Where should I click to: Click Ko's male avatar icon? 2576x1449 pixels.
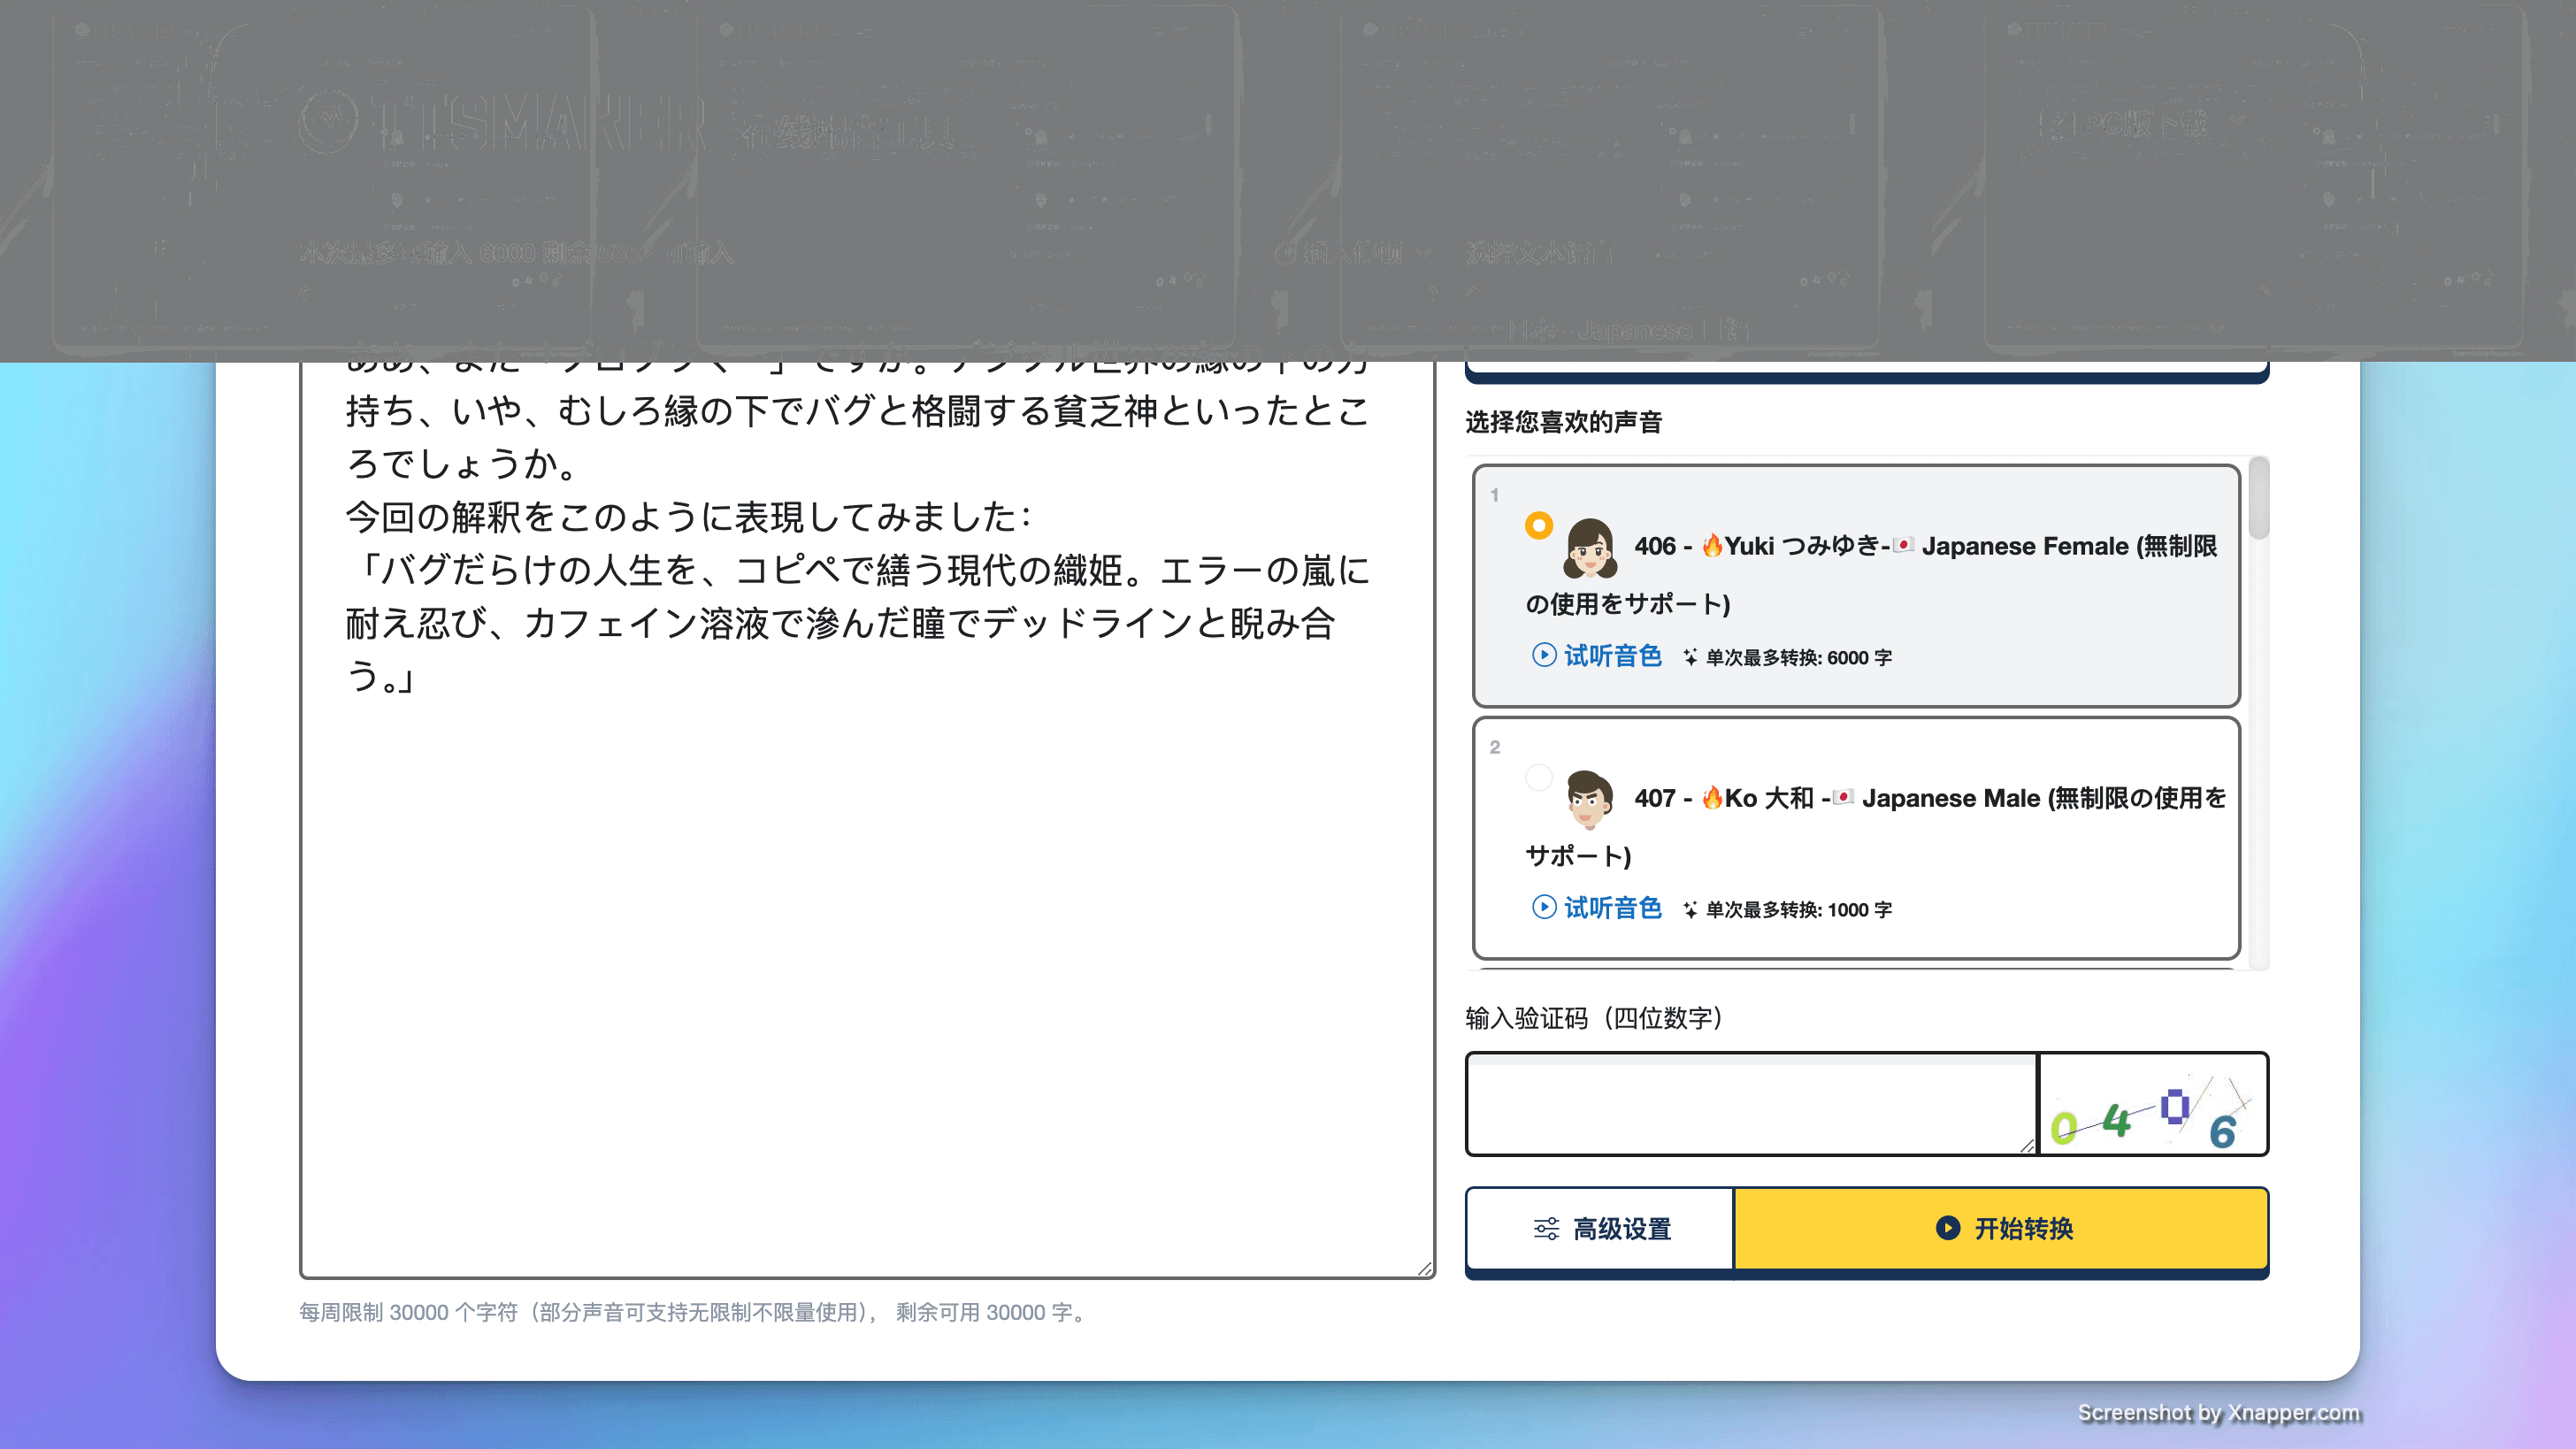(x=1589, y=799)
